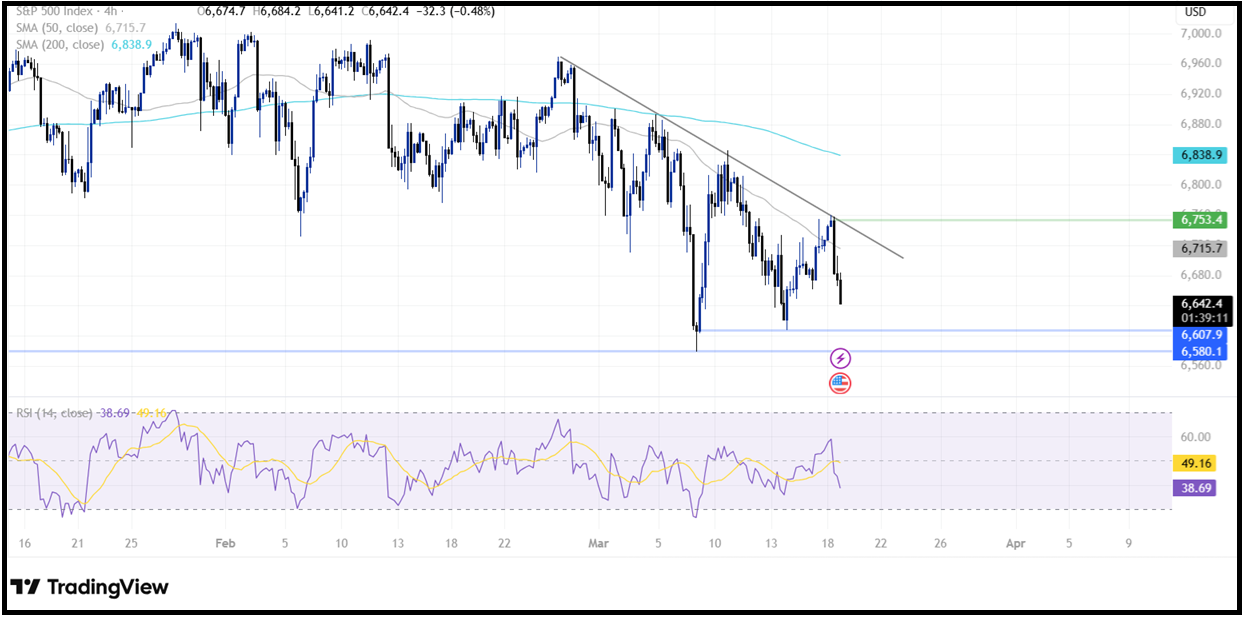Click the RSI (14, close) indicator label
This screenshot has height=617, width=1248.
coord(55,410)
